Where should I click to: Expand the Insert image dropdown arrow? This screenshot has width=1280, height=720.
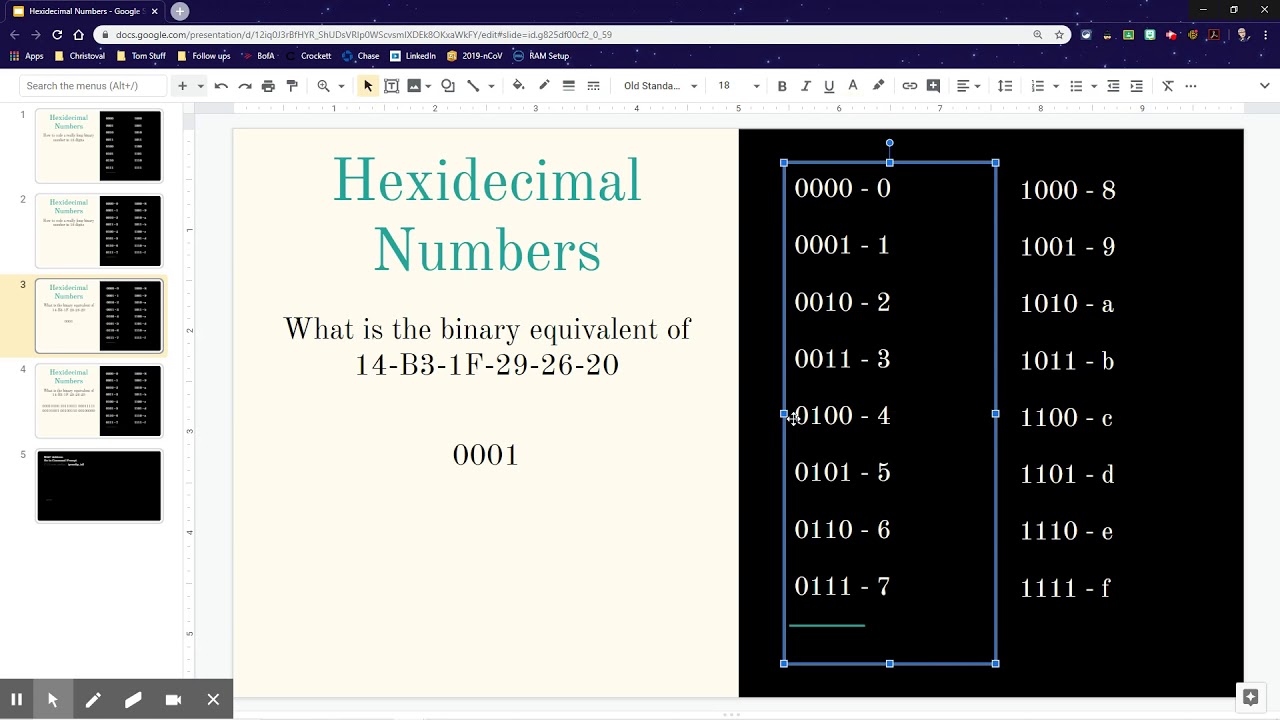pos(428,86)
